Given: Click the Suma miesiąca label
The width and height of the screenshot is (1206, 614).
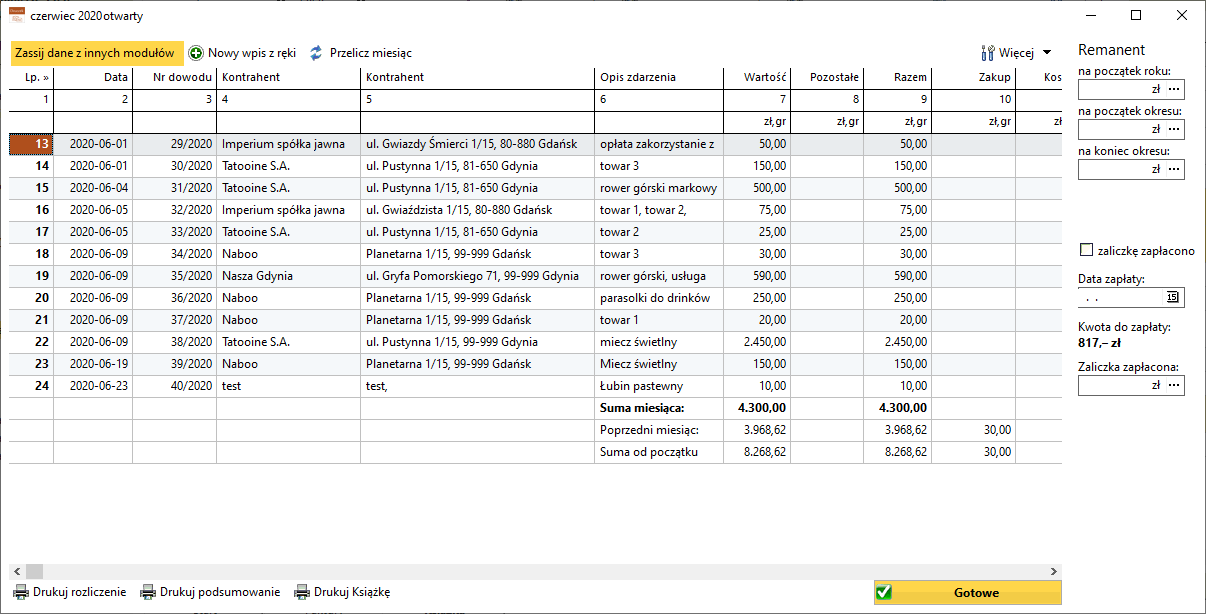Looking at the screenshot, I should pyautogui.click(x=641, y=408).
